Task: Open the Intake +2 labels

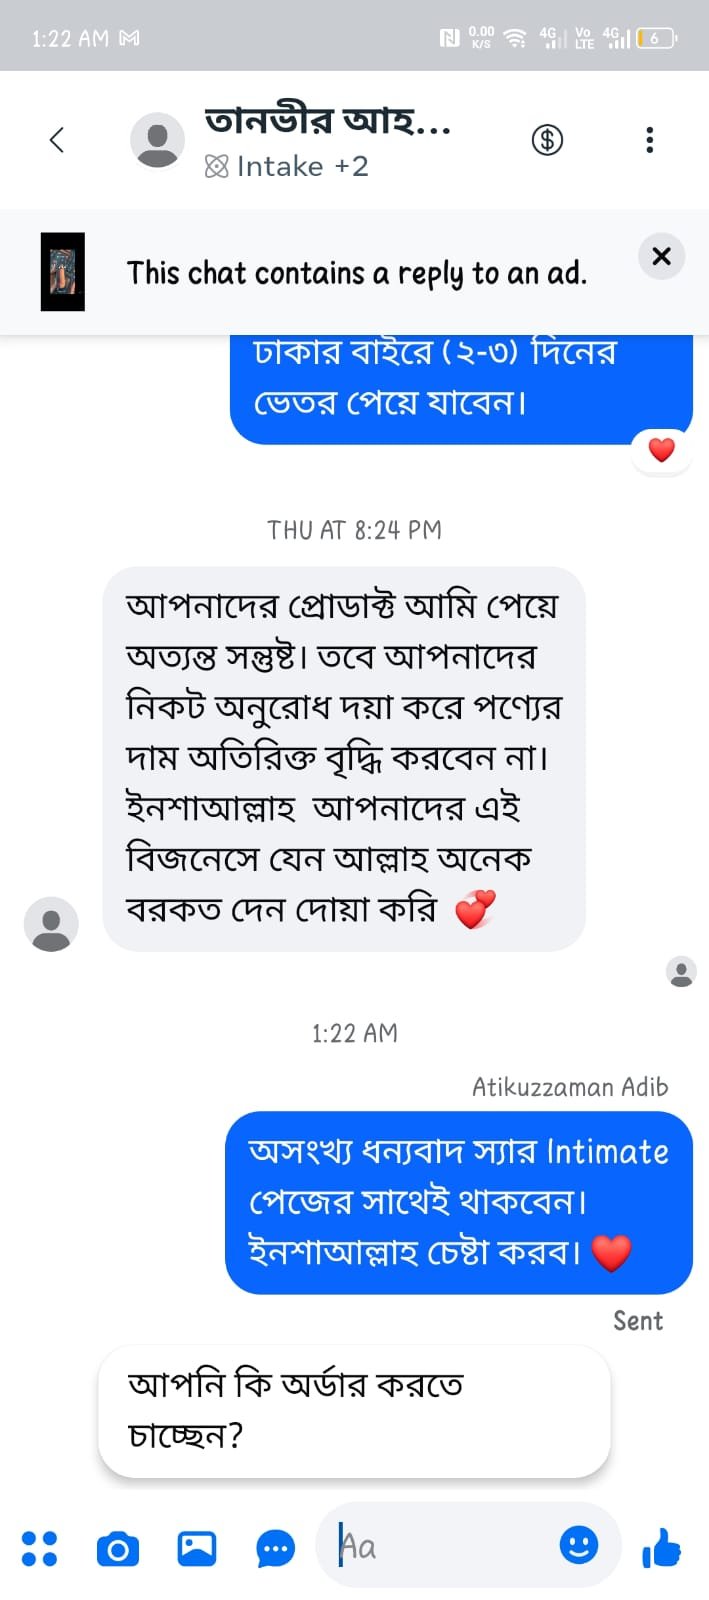Action: [x=288, y=166]
